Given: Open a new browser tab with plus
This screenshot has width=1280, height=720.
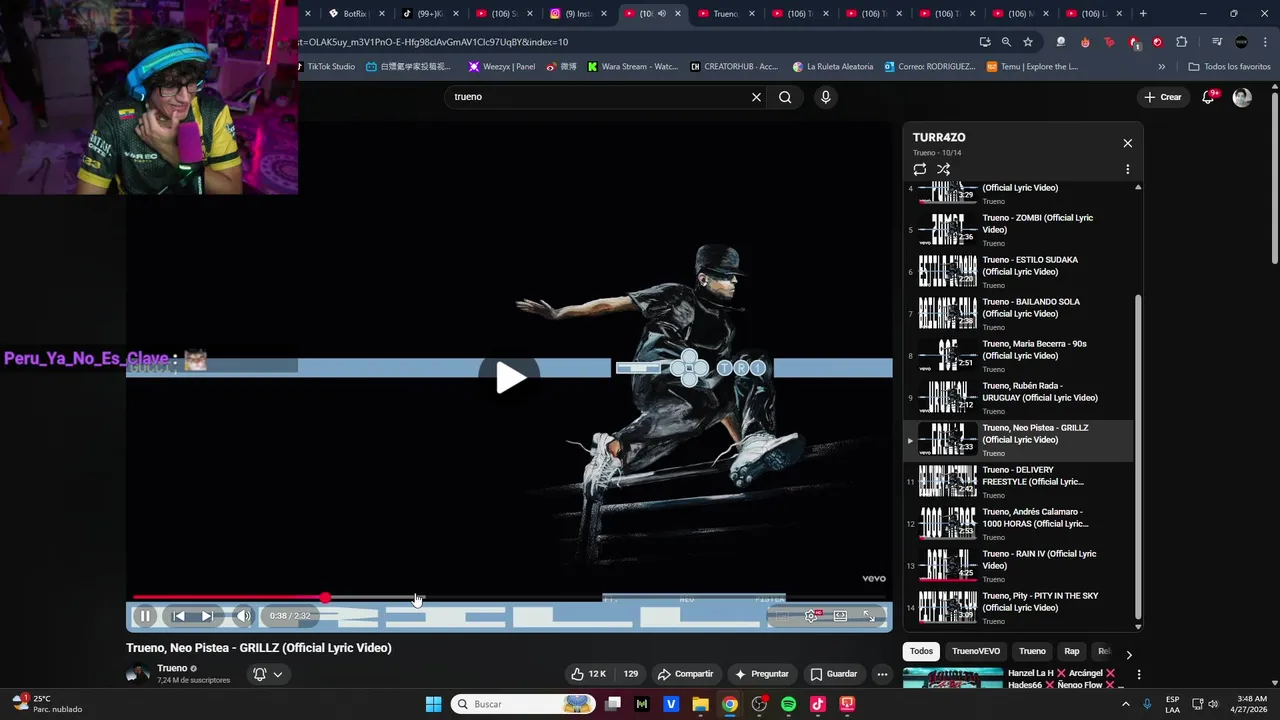Looking at the screenshot, I should 1143,14.
